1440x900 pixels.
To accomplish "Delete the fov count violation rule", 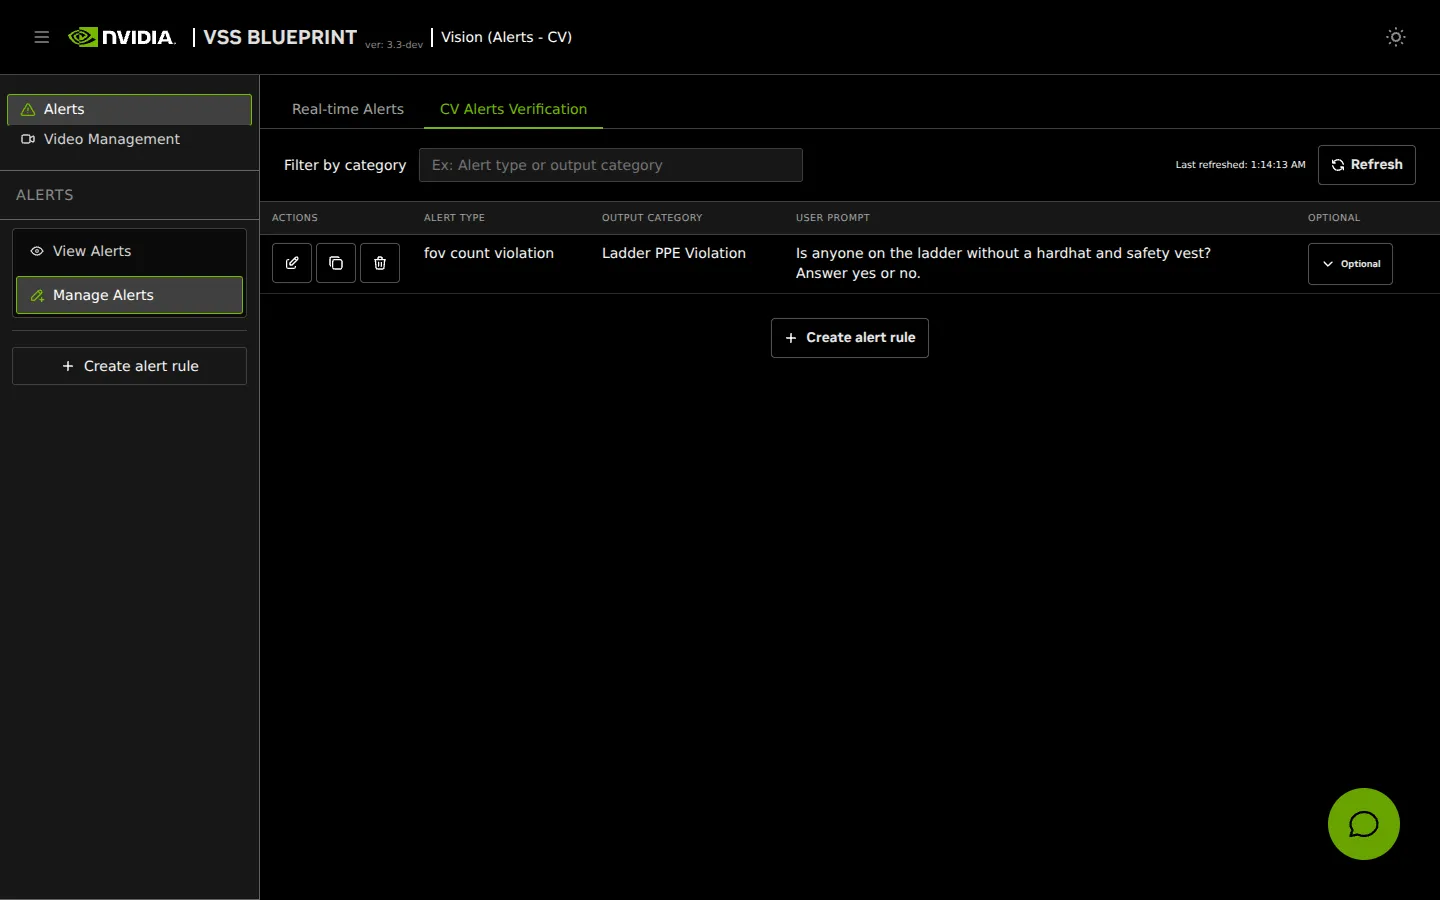I will [380, 263].
